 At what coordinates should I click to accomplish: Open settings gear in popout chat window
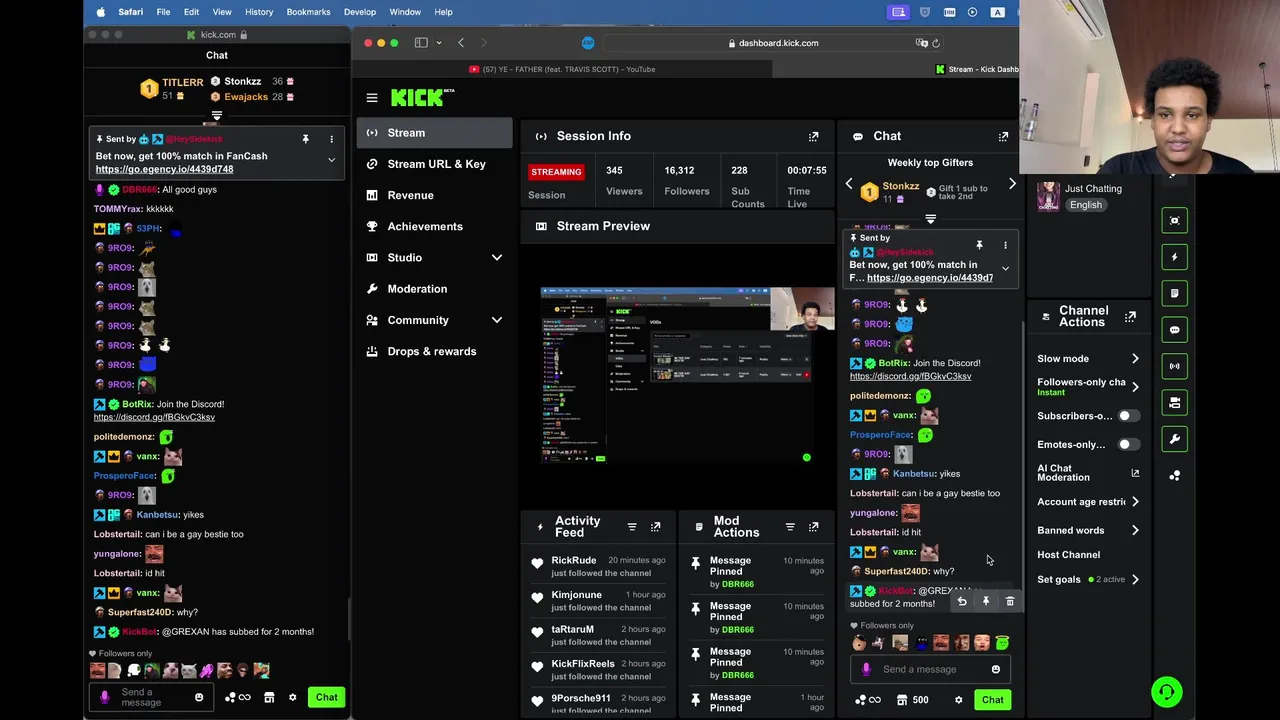pos(293,697)
